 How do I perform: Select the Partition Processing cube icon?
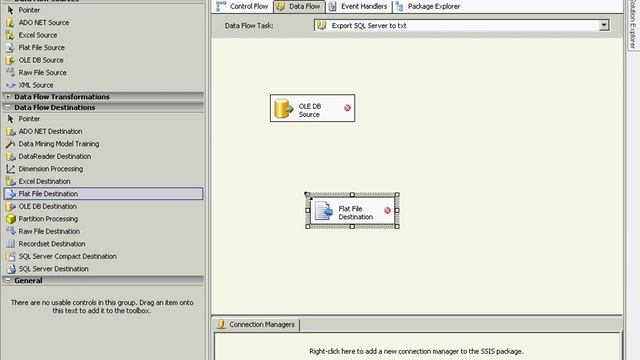10,219
